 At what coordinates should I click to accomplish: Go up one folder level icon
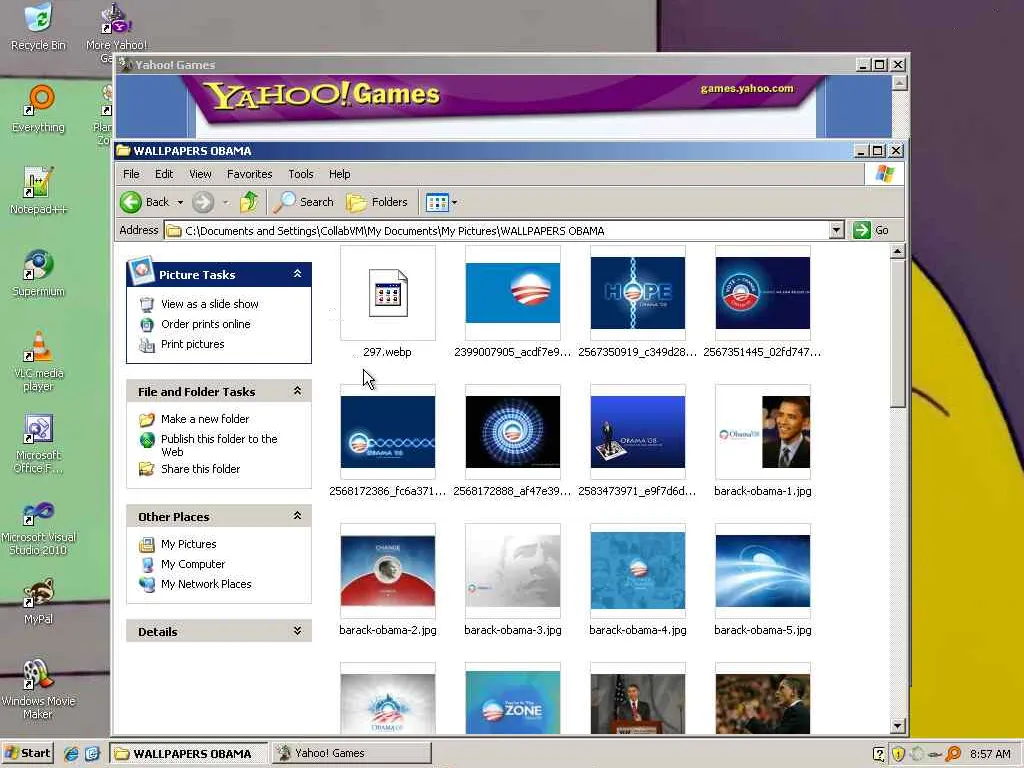point(249,202)
